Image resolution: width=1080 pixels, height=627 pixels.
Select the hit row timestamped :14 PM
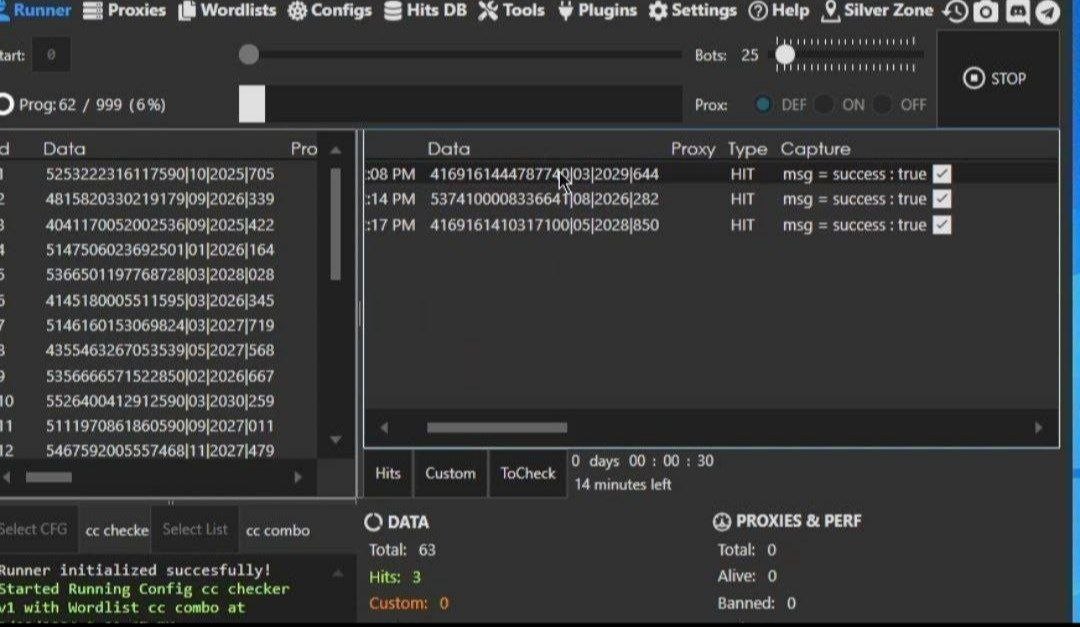pos(711,199)
